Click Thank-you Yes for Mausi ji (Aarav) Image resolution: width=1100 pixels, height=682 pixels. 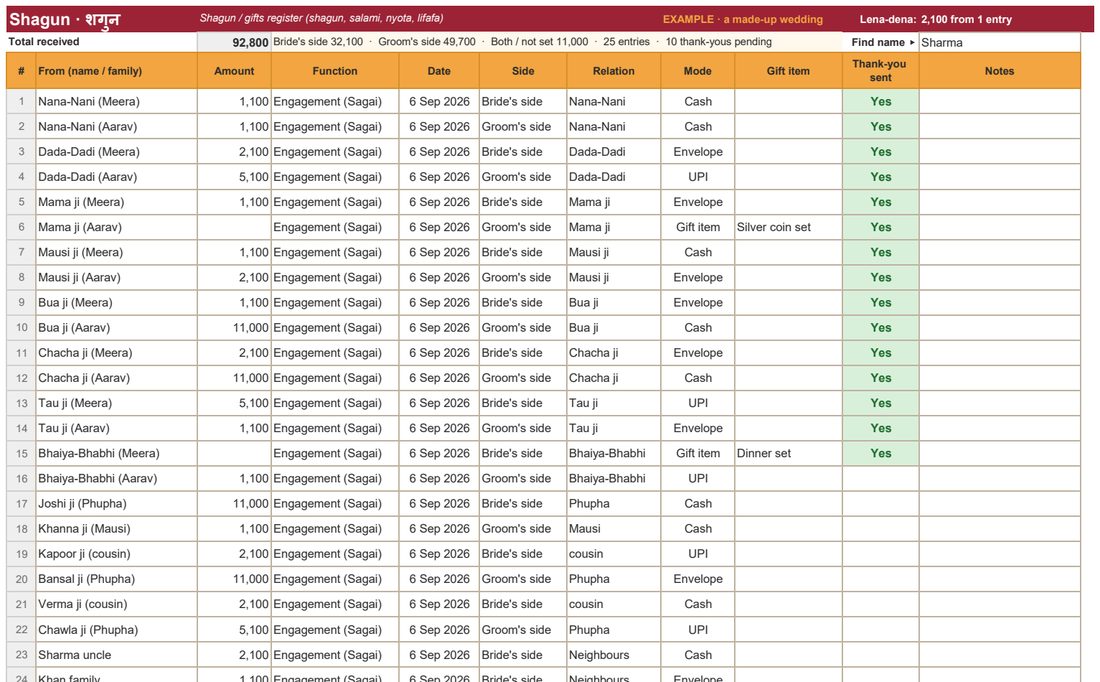[880, 278]
